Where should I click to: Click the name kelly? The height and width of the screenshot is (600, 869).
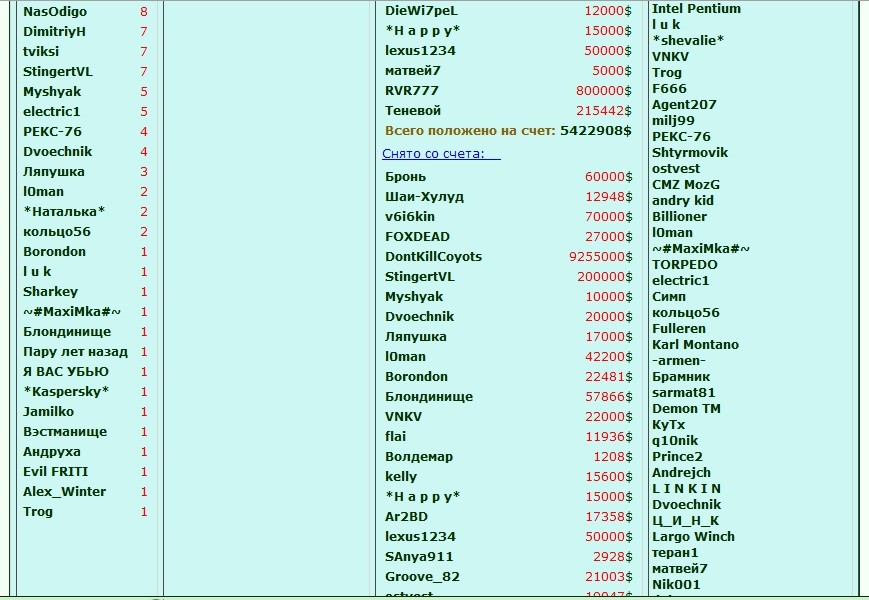click(401, 476)
